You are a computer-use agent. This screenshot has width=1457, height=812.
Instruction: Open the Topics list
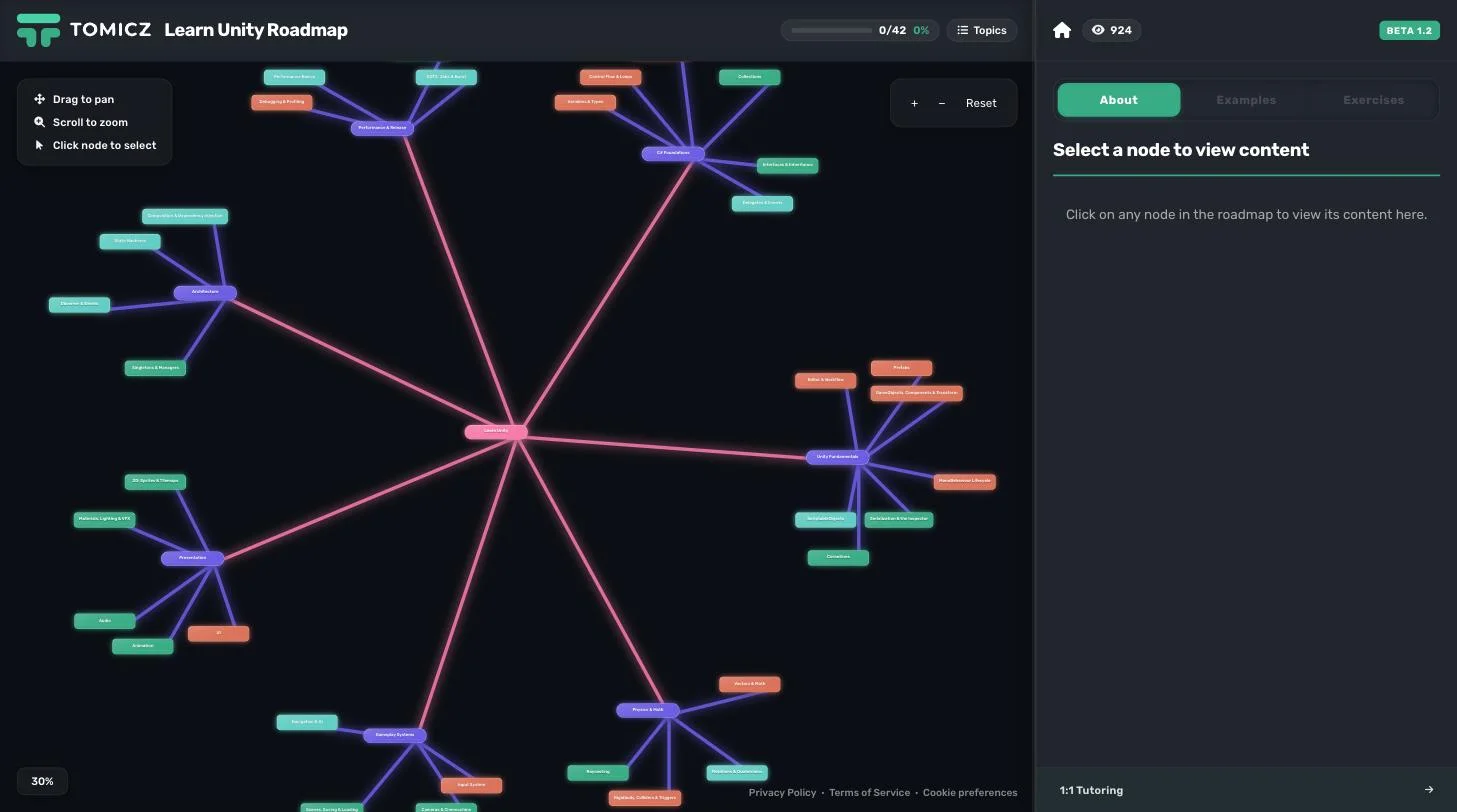(x=982, y=30)
